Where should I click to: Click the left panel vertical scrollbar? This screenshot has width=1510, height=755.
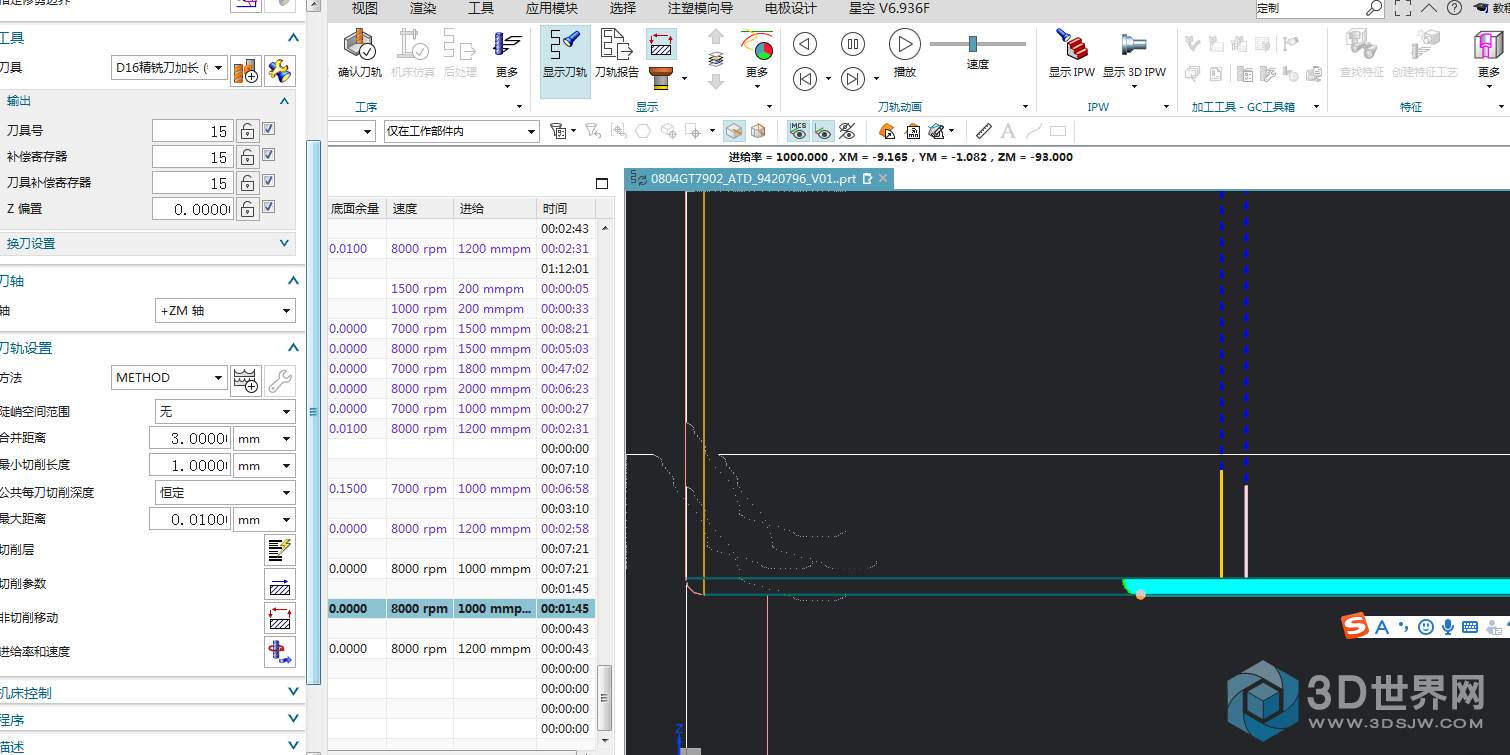tap(314, 412)
